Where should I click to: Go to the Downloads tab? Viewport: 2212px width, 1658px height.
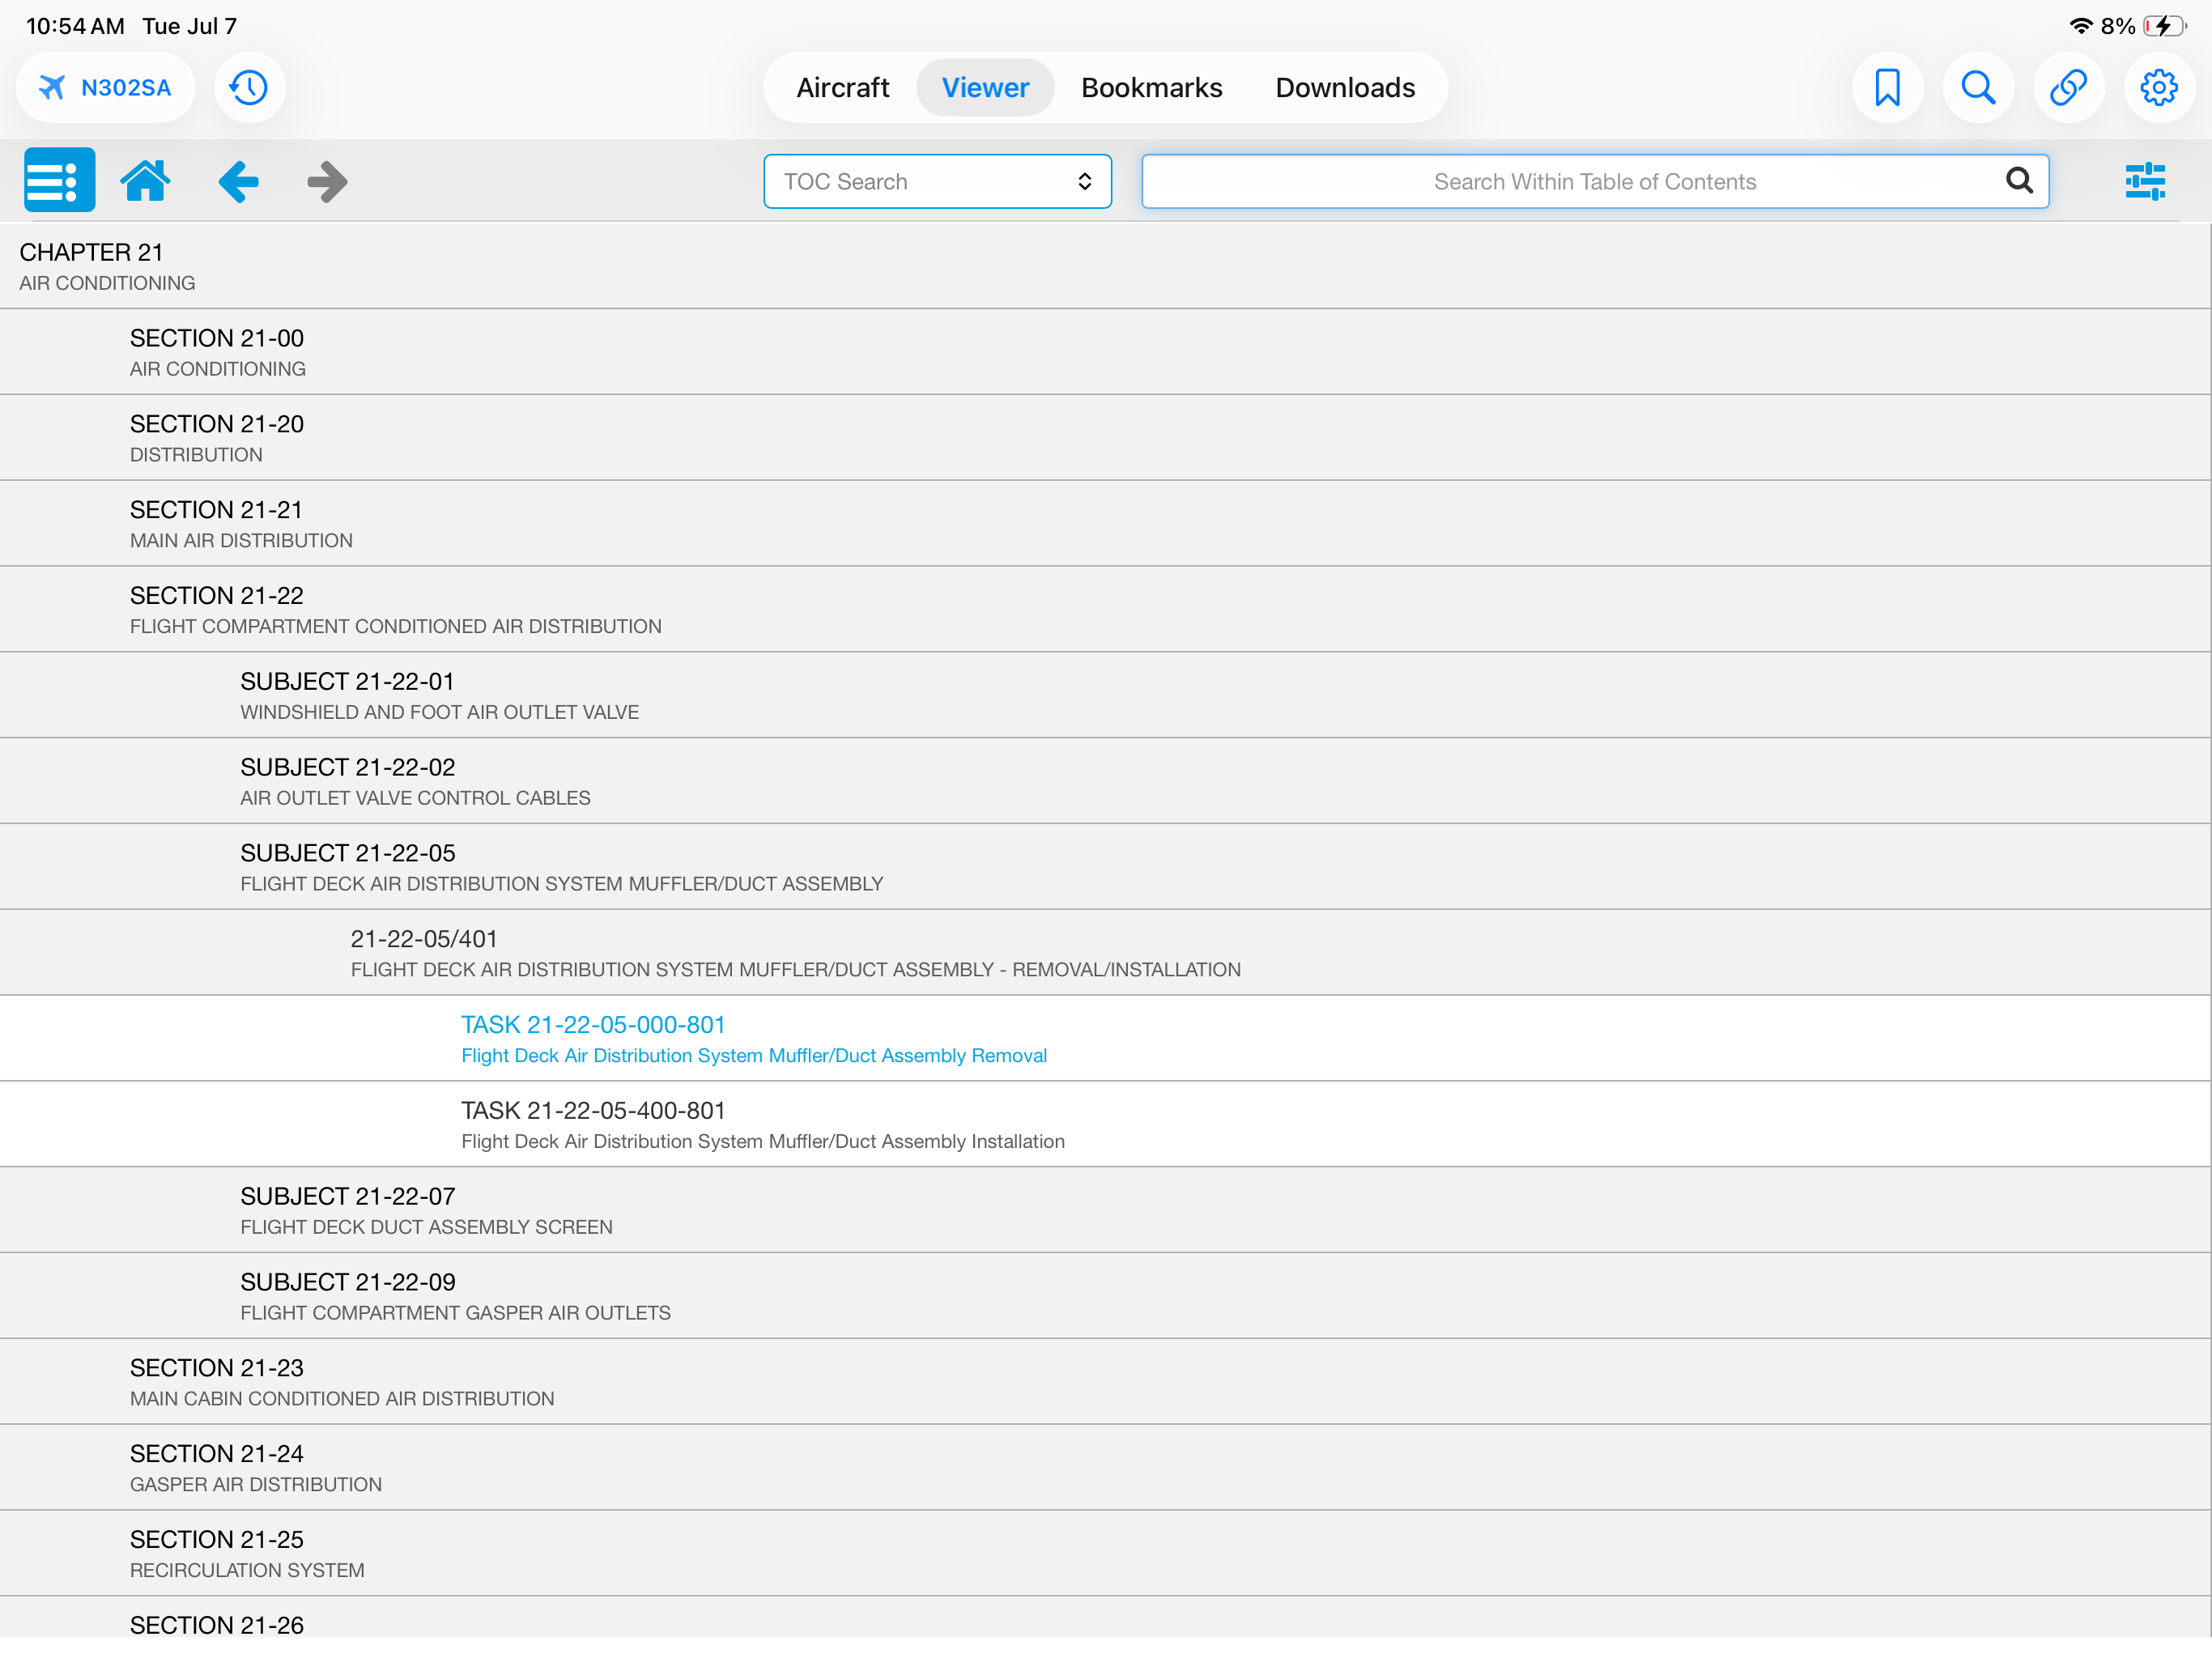click(x=1345, y=88)
